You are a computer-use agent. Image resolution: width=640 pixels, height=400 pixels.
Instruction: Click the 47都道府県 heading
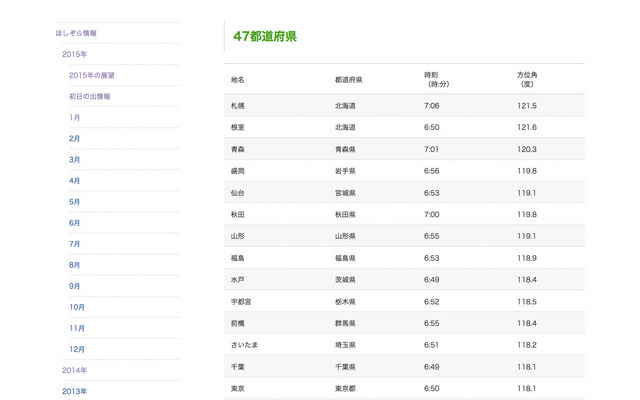coord(265,36)
